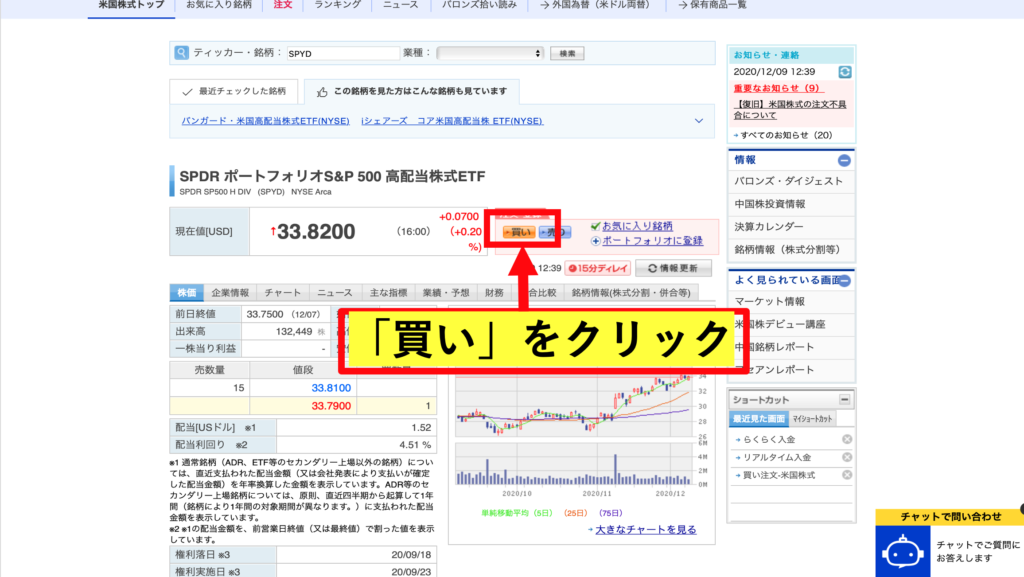Click the thumbs-up icon on related stocks tab

322,92
